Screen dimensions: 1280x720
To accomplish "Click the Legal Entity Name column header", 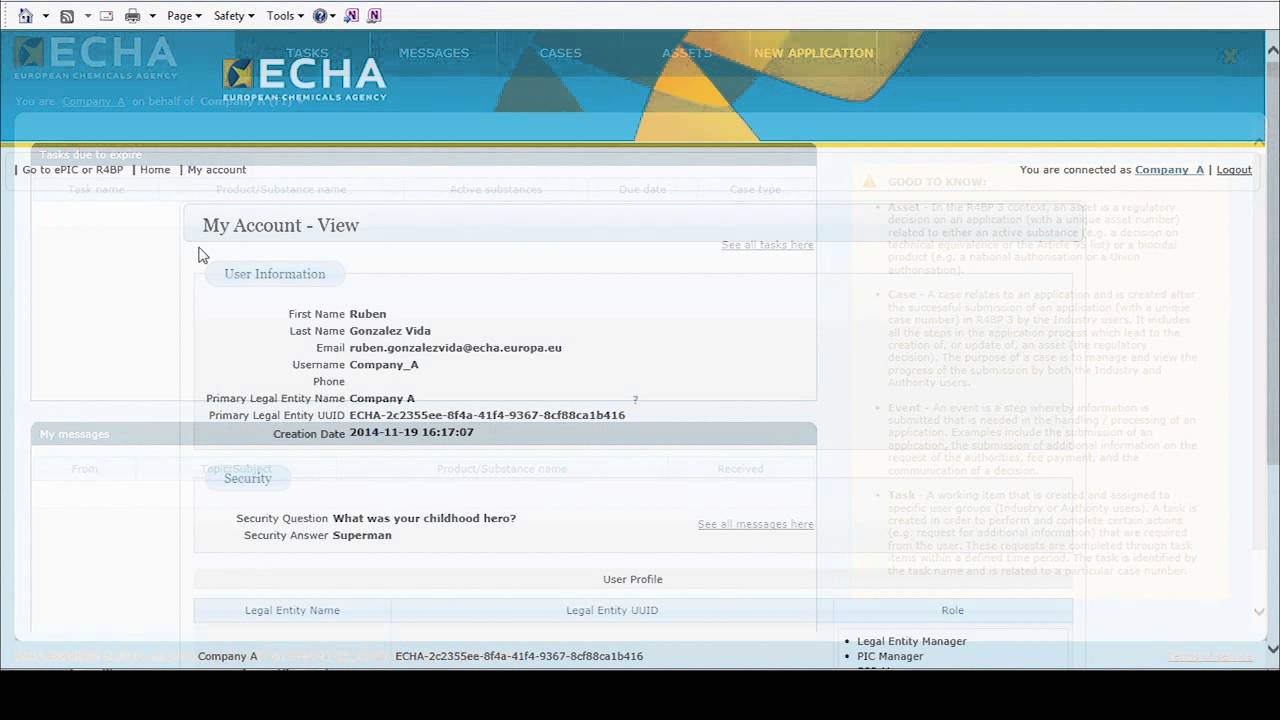I will coord(292,610).
